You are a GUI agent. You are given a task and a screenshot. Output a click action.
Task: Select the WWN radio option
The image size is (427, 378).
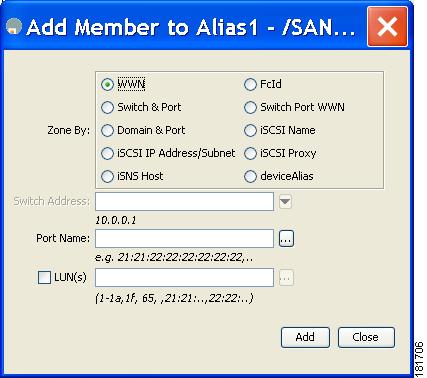107,84
